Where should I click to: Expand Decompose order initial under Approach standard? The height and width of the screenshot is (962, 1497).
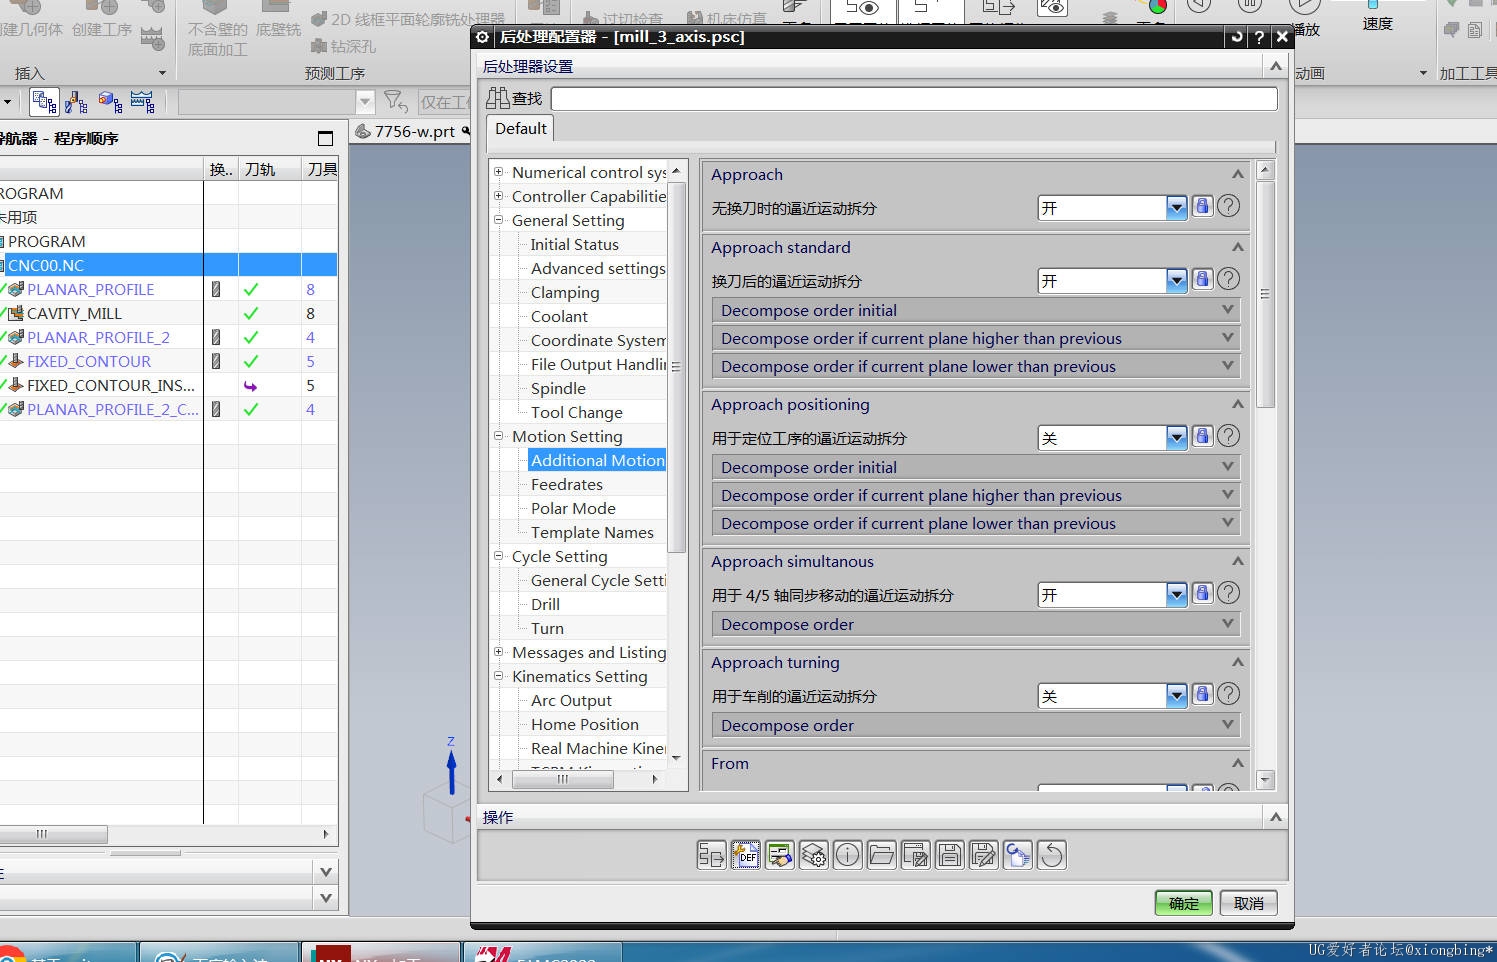(x=975, y=310)
